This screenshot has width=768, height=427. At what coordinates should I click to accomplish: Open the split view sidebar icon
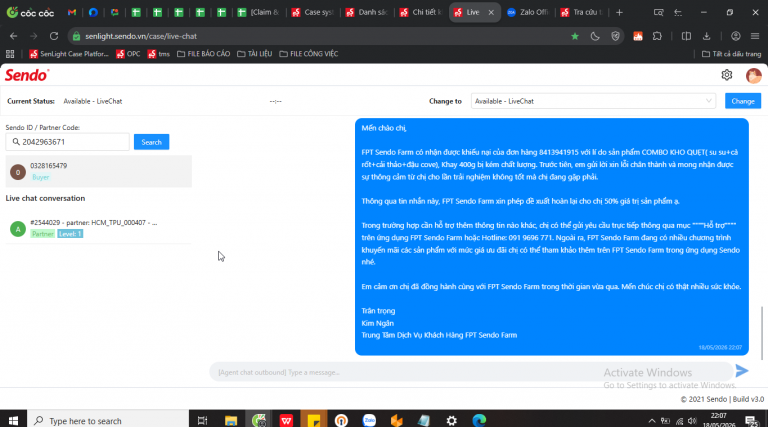(x=686, y=36)
